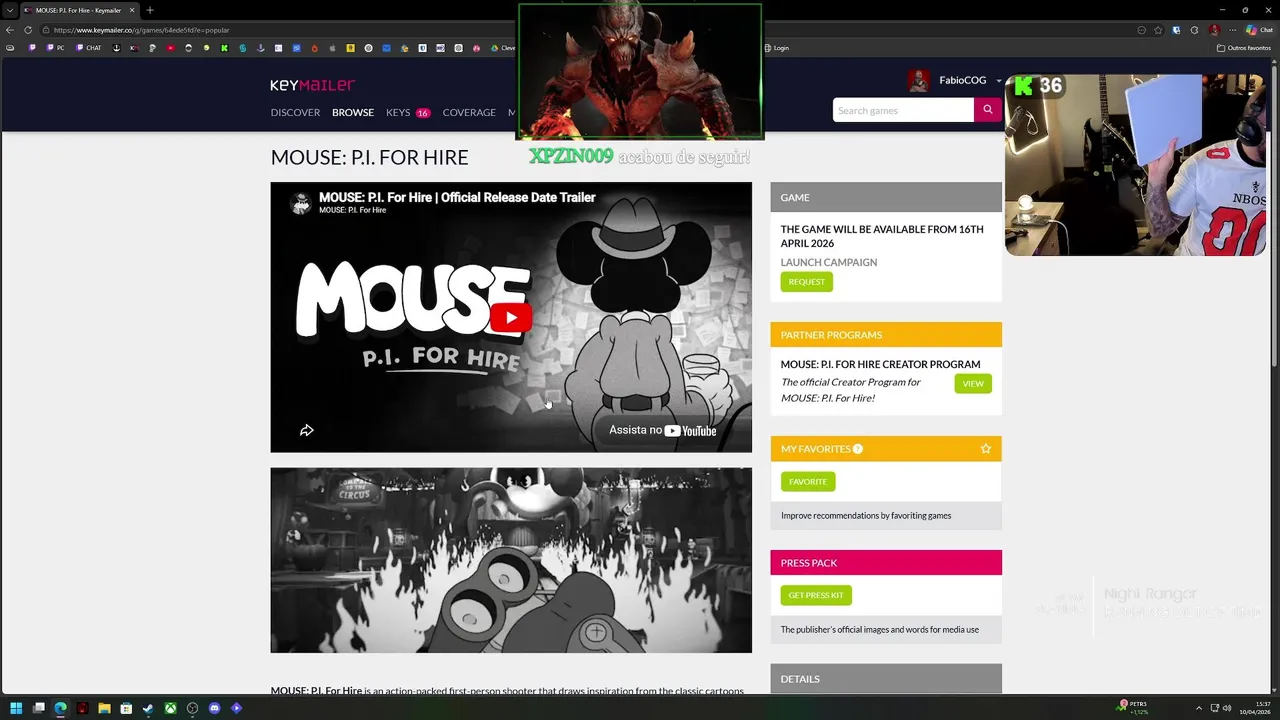Open the FabioCOG profile avatar
The height and width of the screenshot is (720, 1280).
(918, 81)
